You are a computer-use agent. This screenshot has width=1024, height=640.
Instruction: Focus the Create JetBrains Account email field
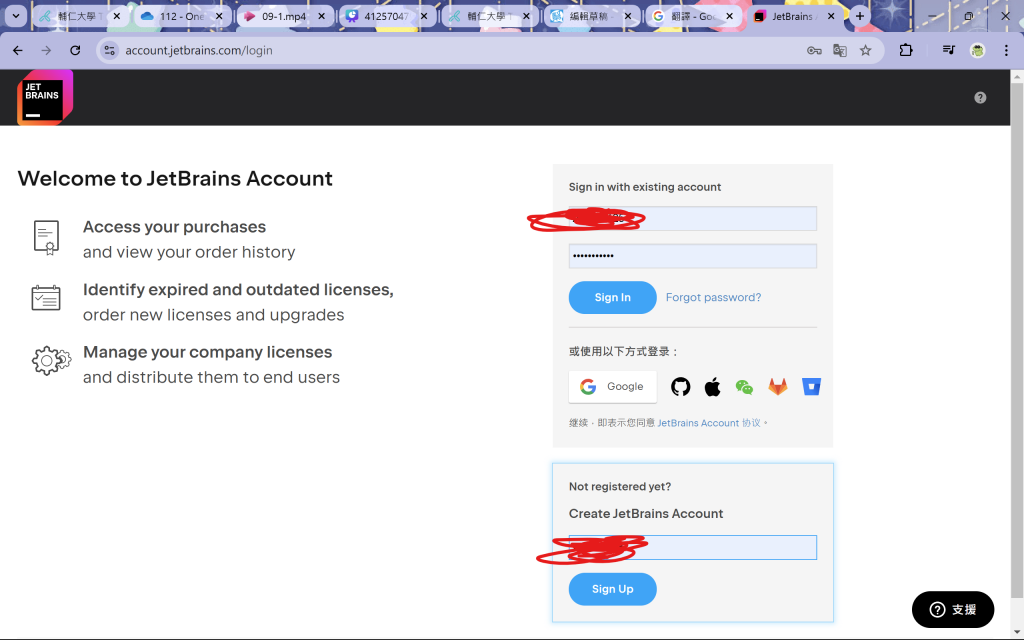(692, 547)
